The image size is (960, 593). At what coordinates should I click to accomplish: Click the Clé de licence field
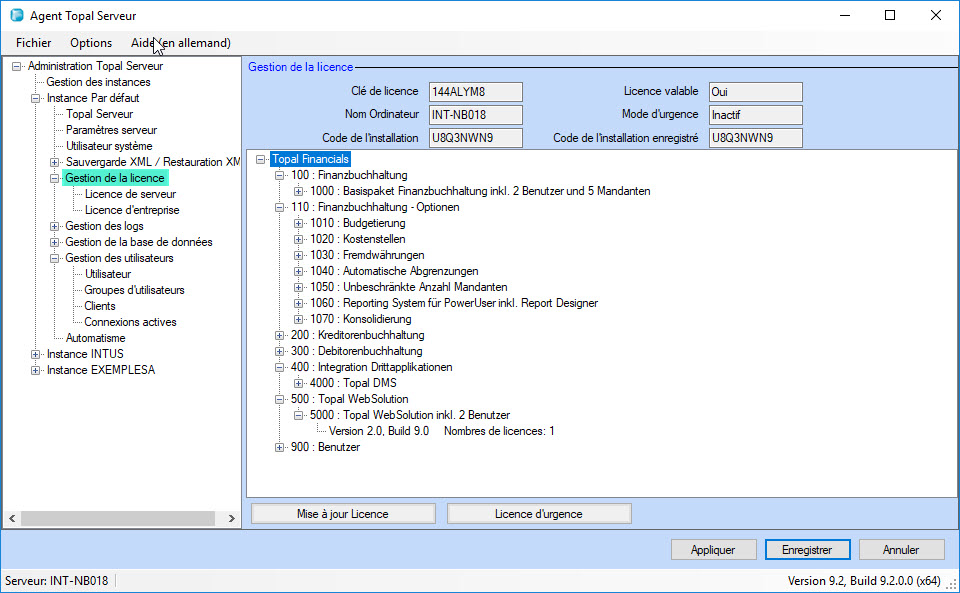(x=475, y=92)
